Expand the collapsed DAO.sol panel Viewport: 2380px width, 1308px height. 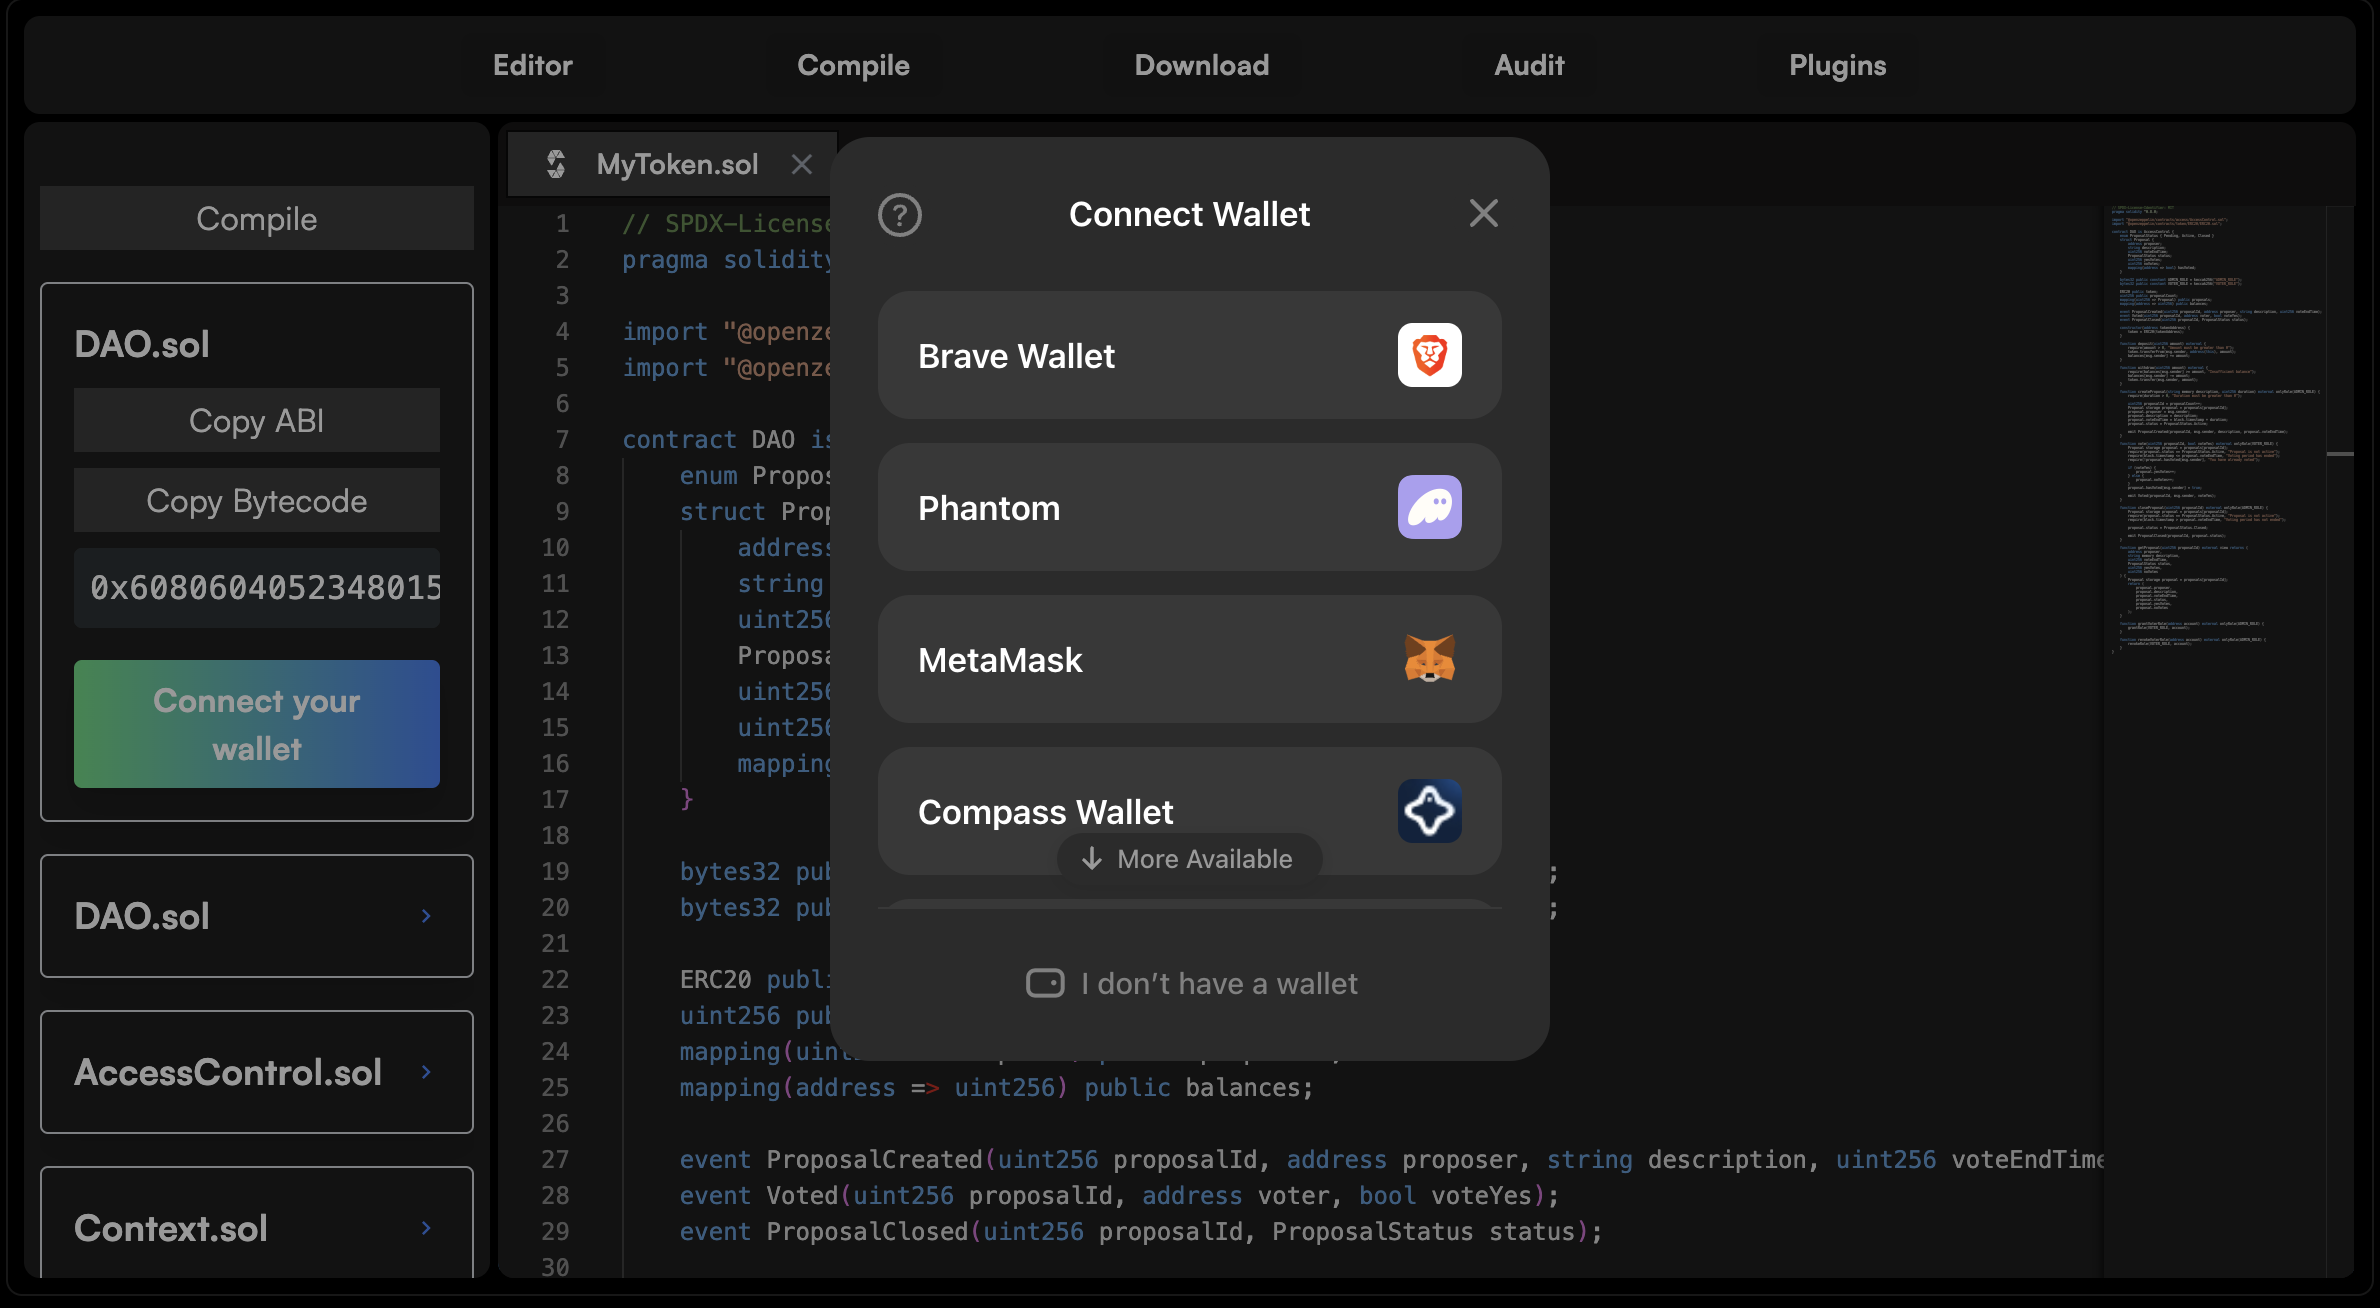tap(426, 916)
